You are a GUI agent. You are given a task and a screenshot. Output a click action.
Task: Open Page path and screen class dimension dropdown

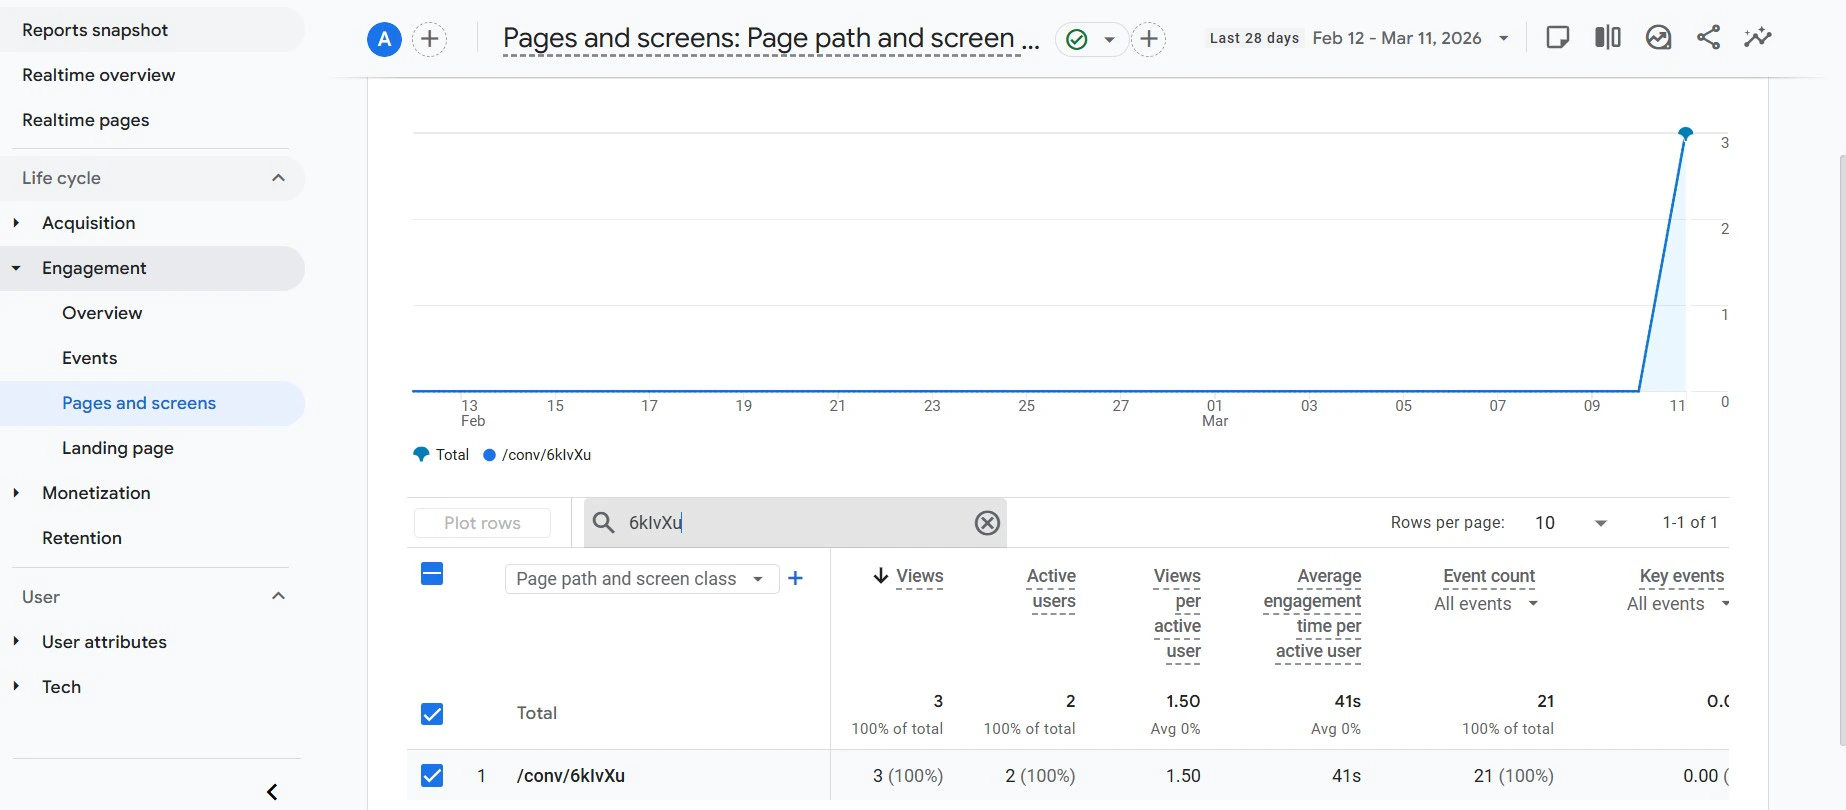pos(641,579)
